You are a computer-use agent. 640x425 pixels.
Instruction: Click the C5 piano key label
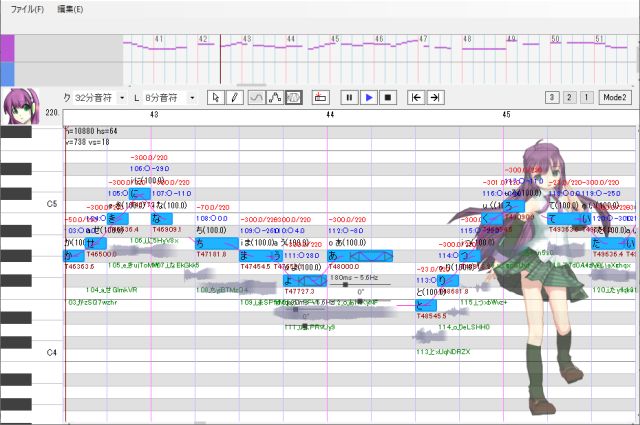[x=52, y=204]
